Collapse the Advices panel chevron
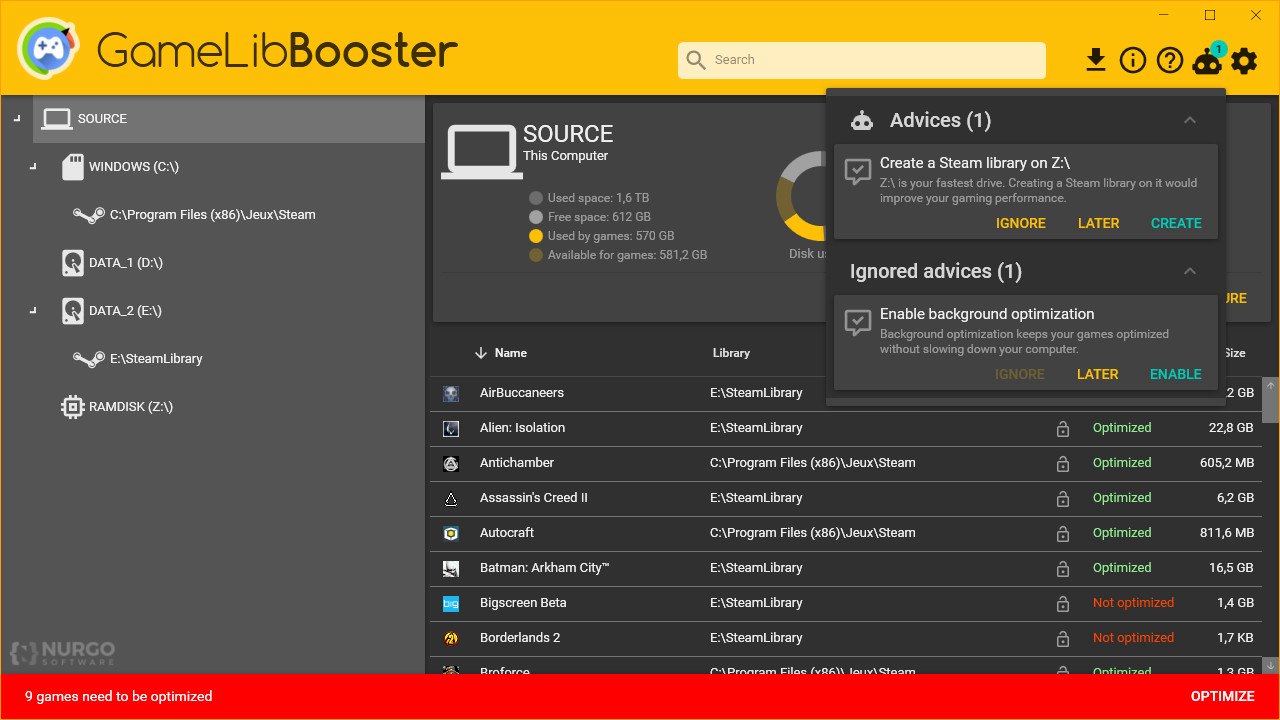1280x720 pixels. pyautogui.click(x=1190, y=119)
